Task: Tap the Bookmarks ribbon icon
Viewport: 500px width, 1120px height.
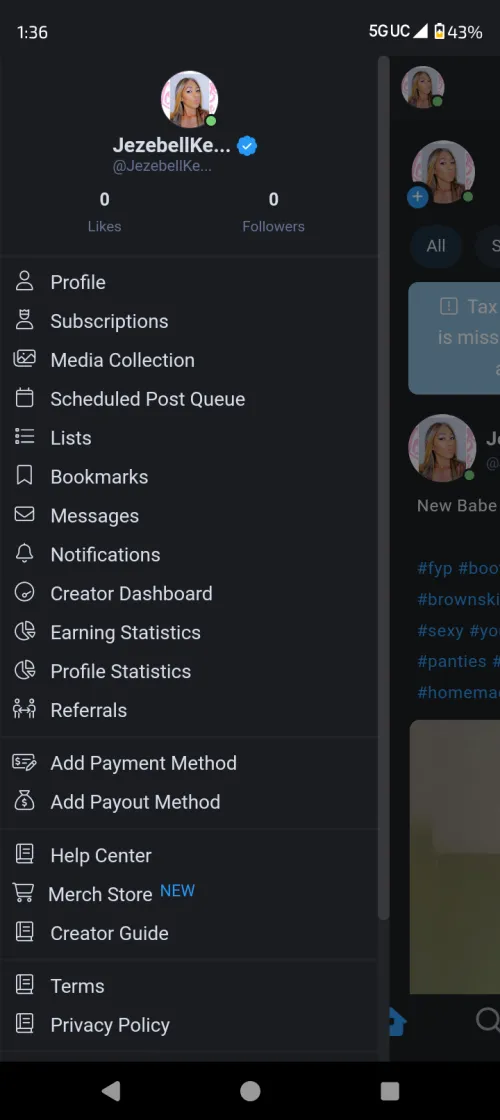Action: point(24,476)
